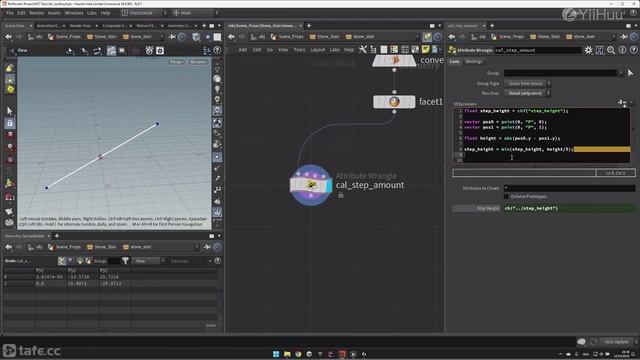Open View dropdown in Geometry Spreadsheet
This screenshot has width=640, height=360.
click(x=149, y=261)
